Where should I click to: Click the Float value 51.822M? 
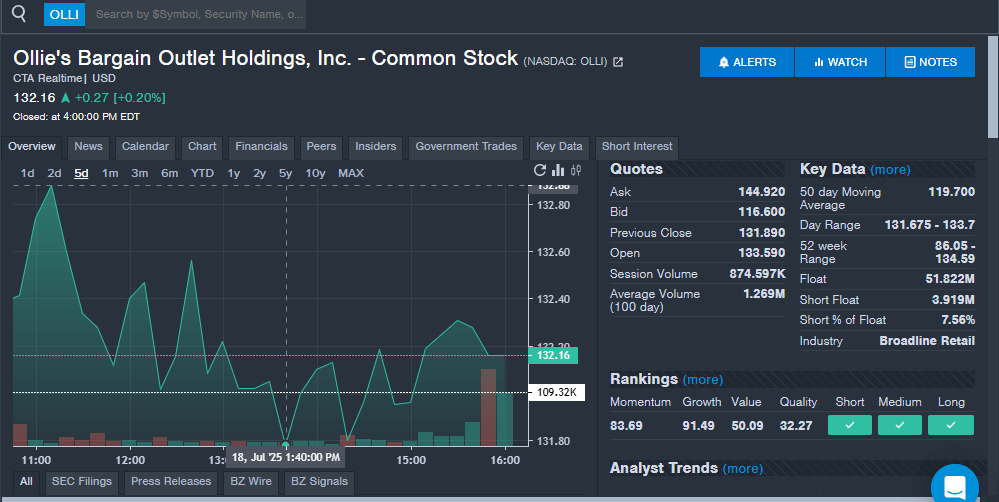pyautogui.click(x=950, y=279)
